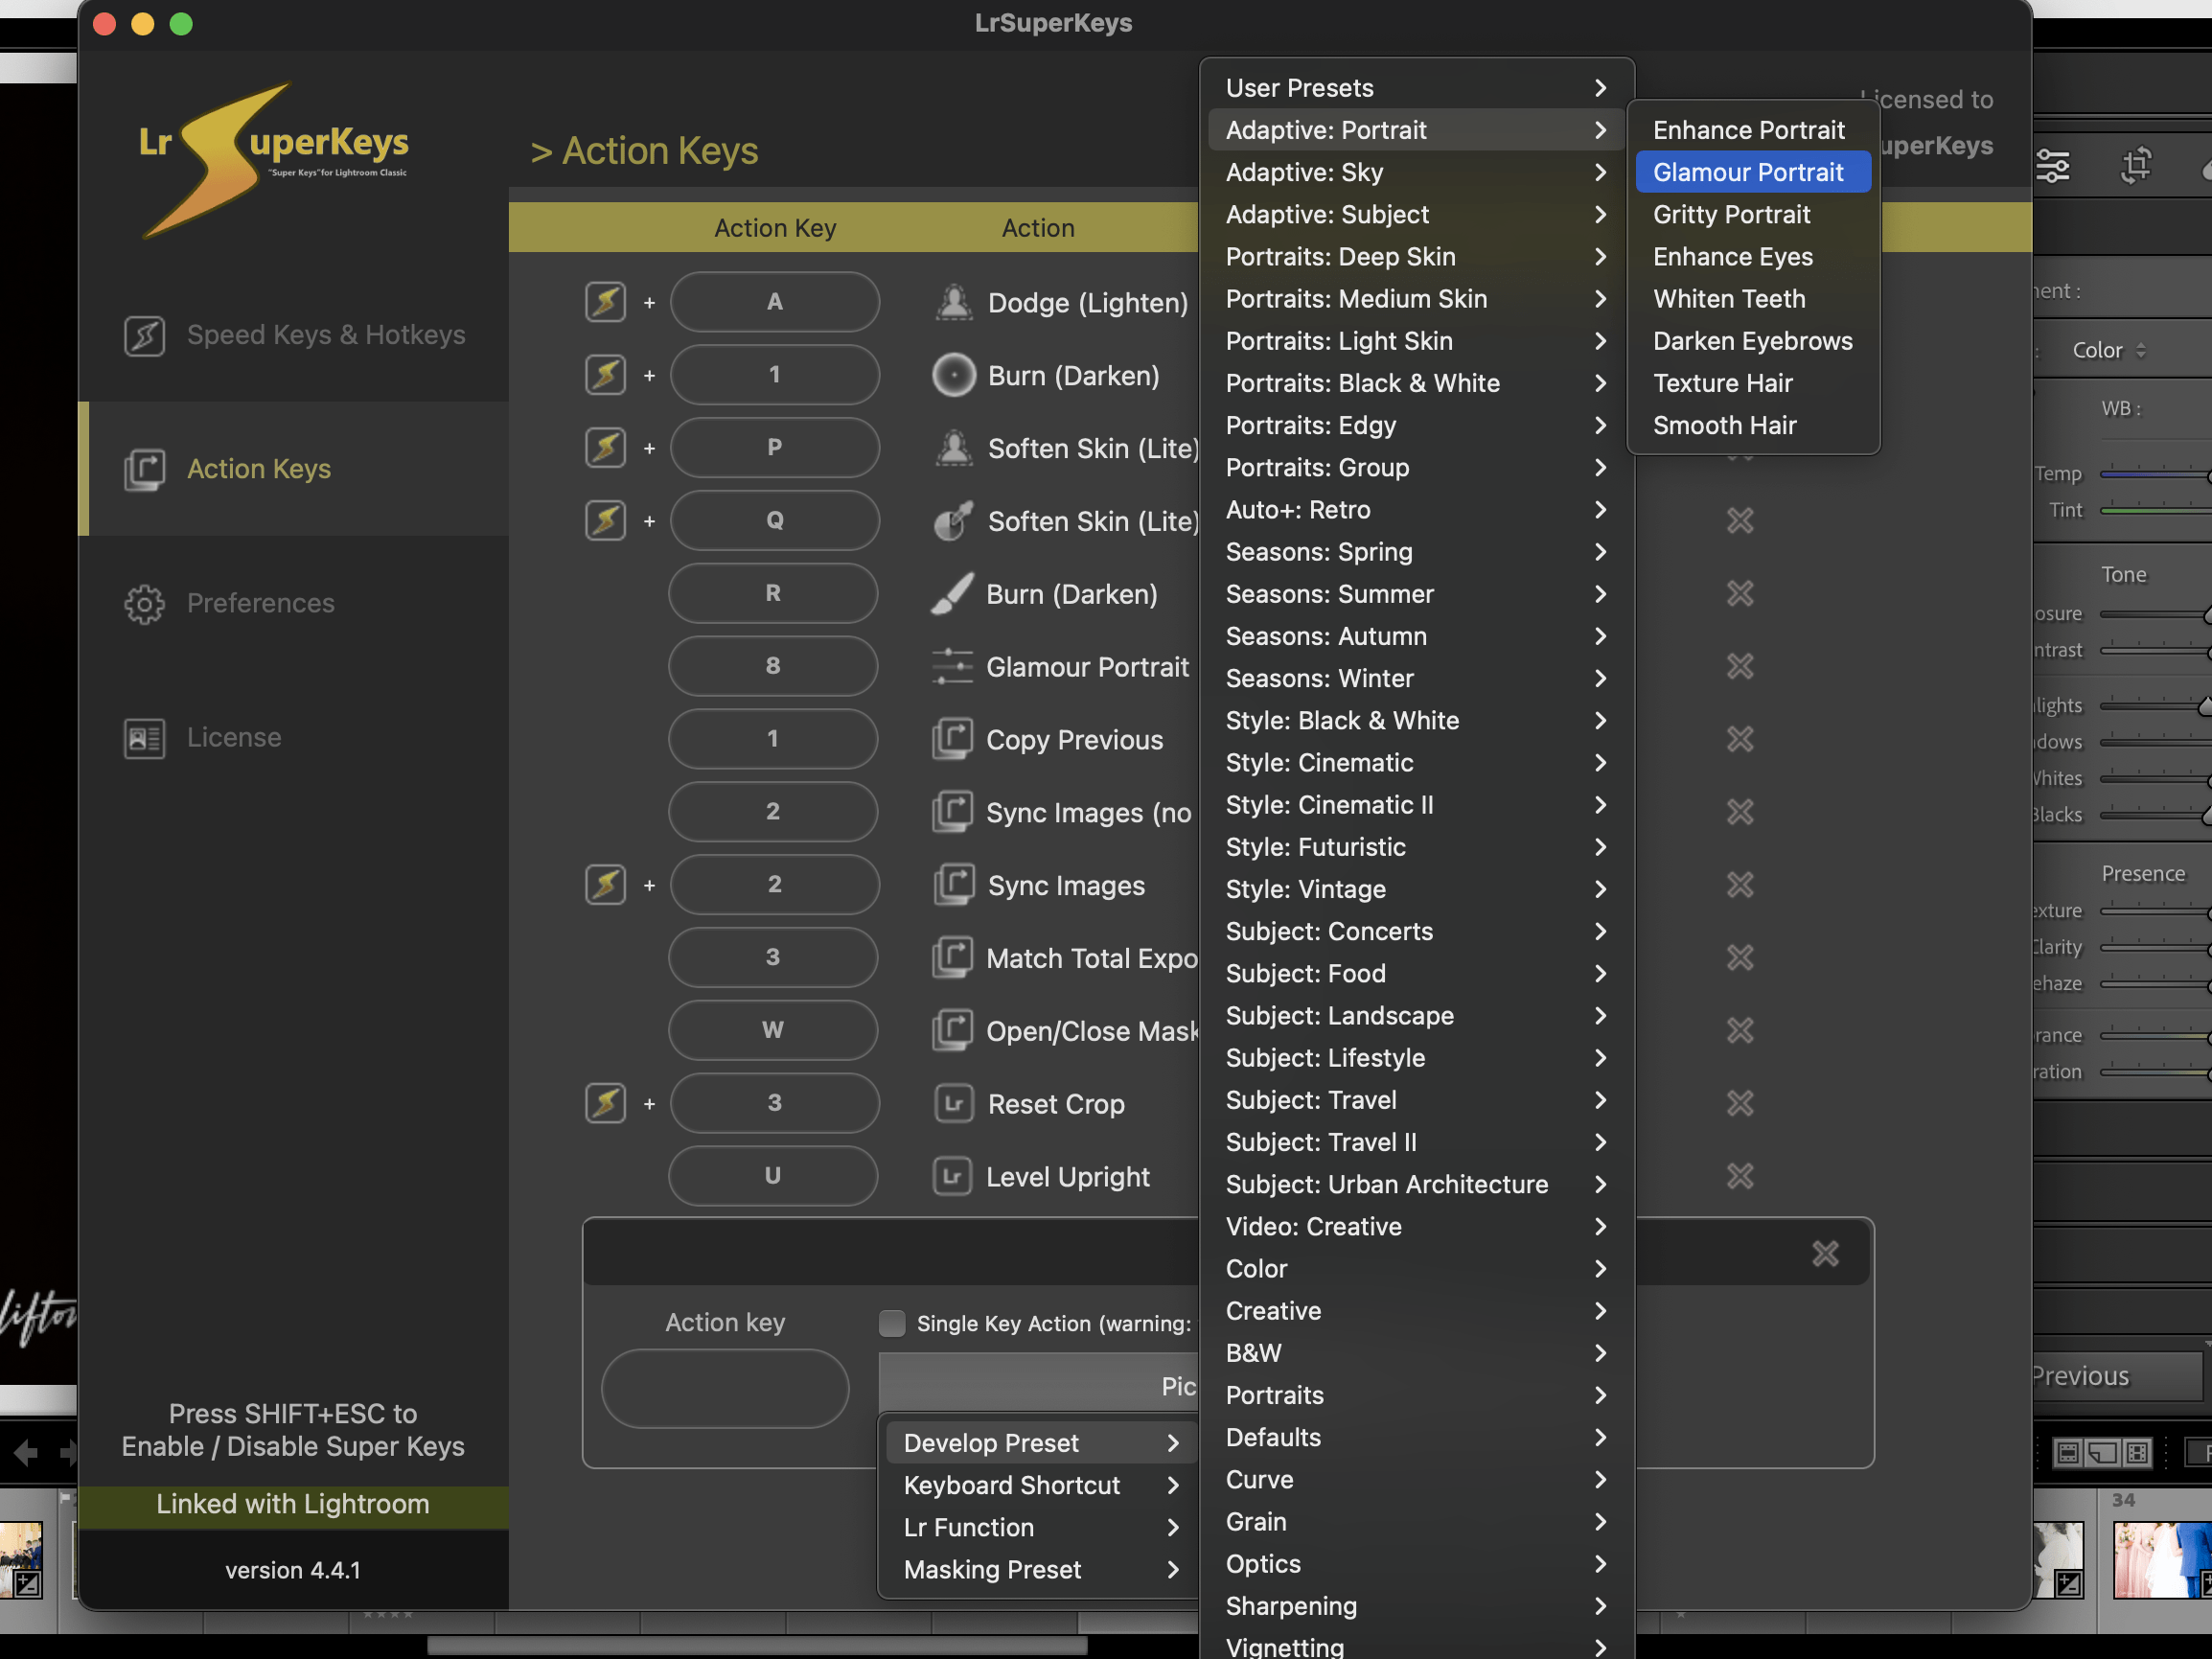2212x1659 pixels.
Task: Delete the Soften Skin row Q with X
Action: [x=1740, y=520]
